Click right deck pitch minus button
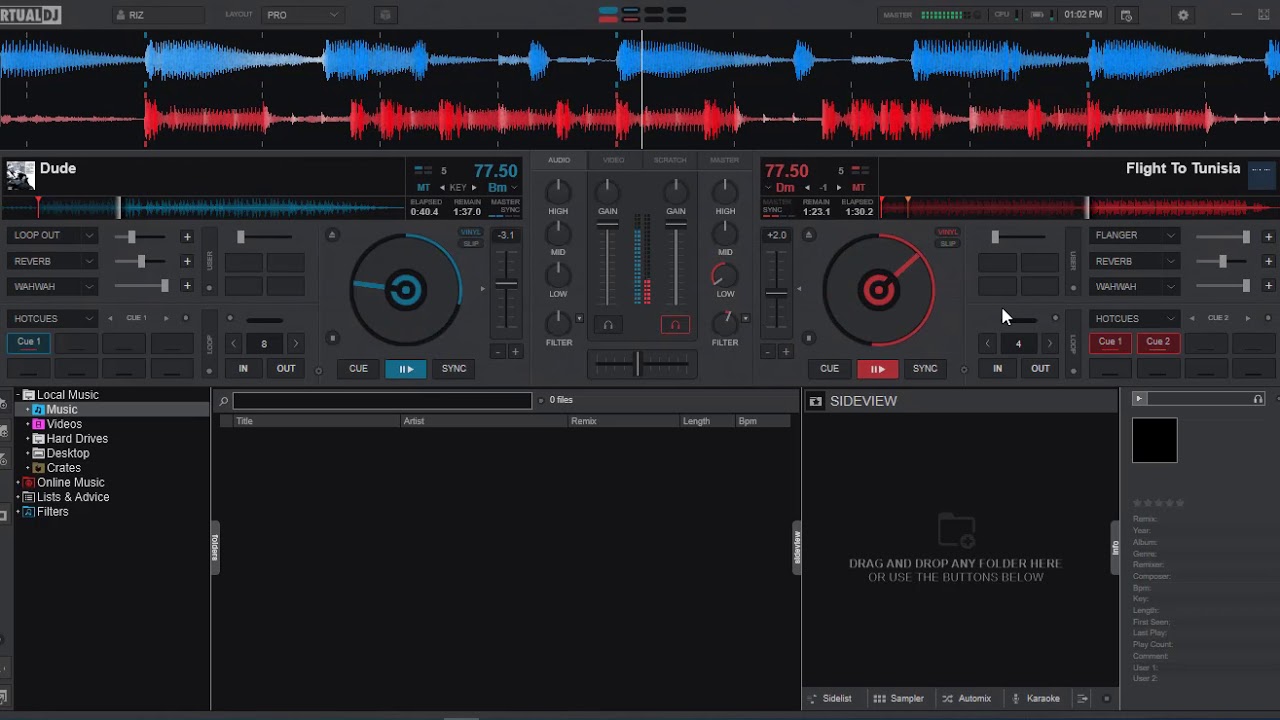Image resolution: width=1280 pixels, height=720 pixels. point(769,352)
